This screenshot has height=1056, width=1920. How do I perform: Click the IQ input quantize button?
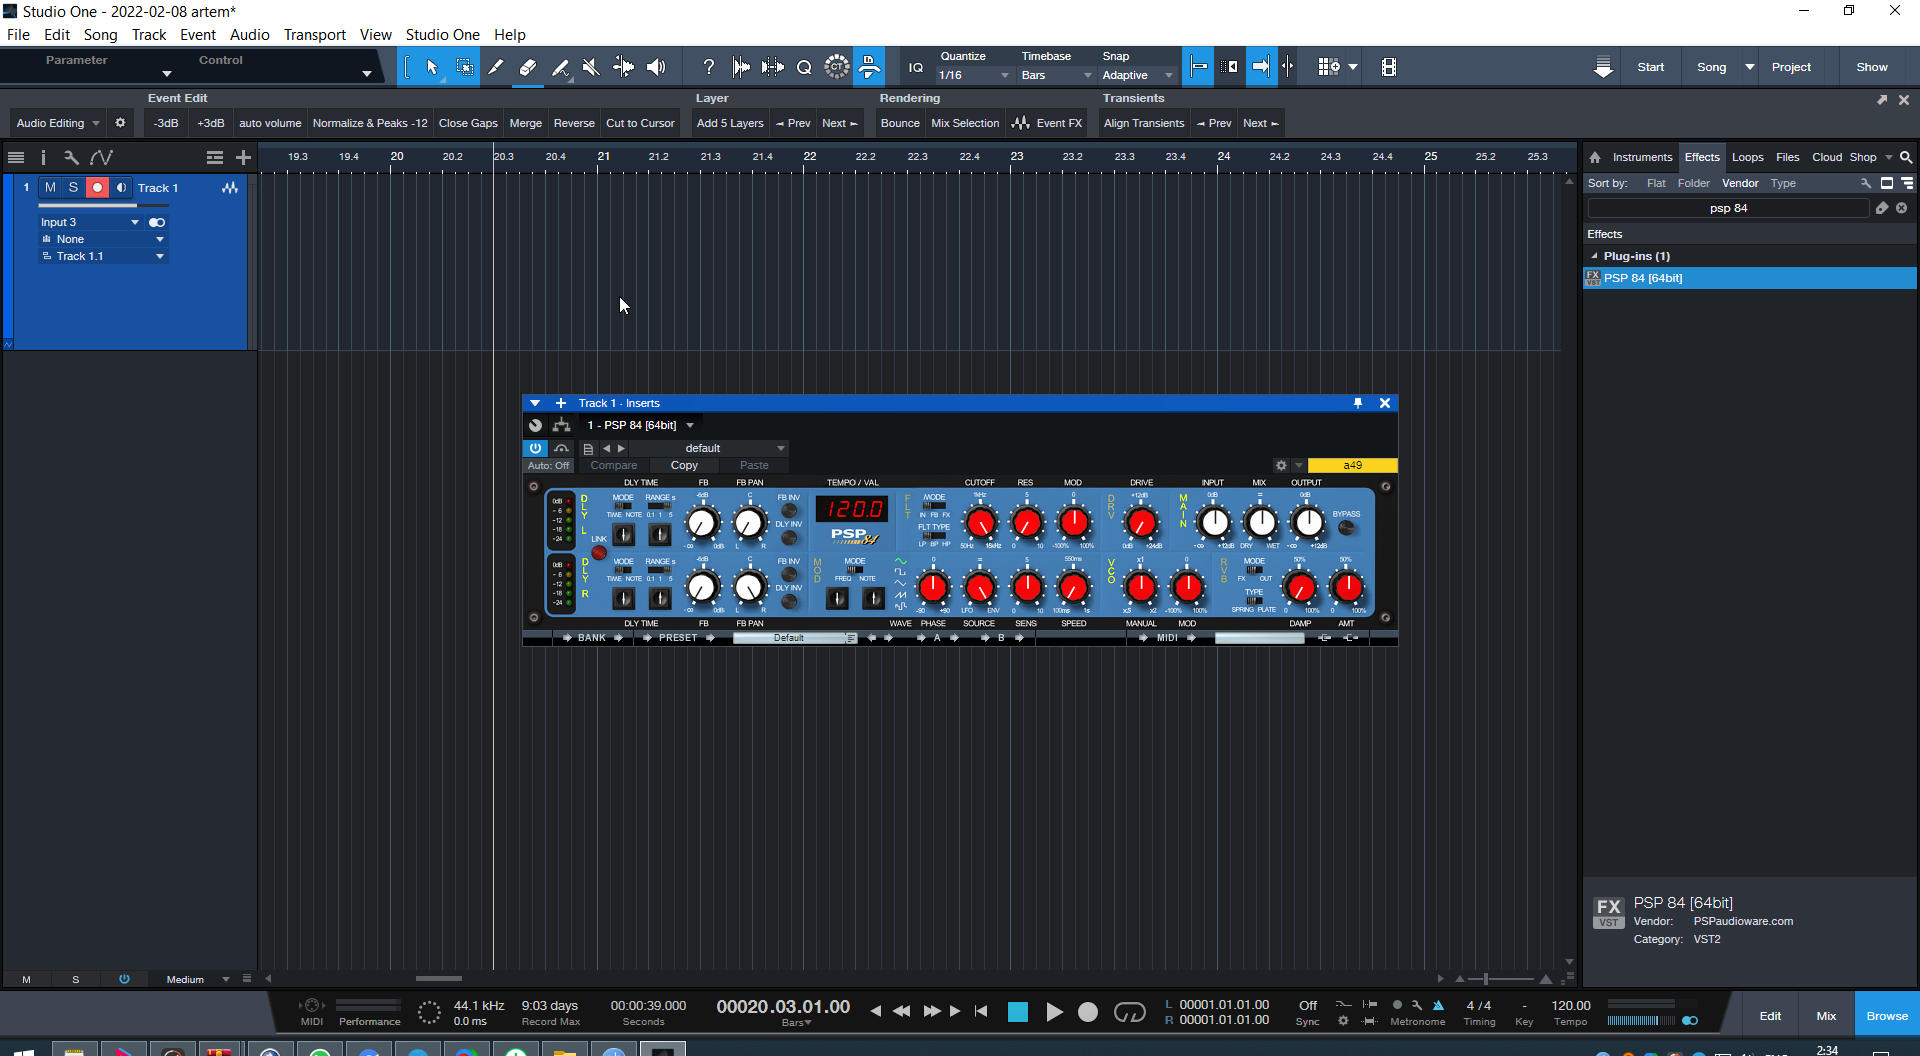[x=916, y=67]
